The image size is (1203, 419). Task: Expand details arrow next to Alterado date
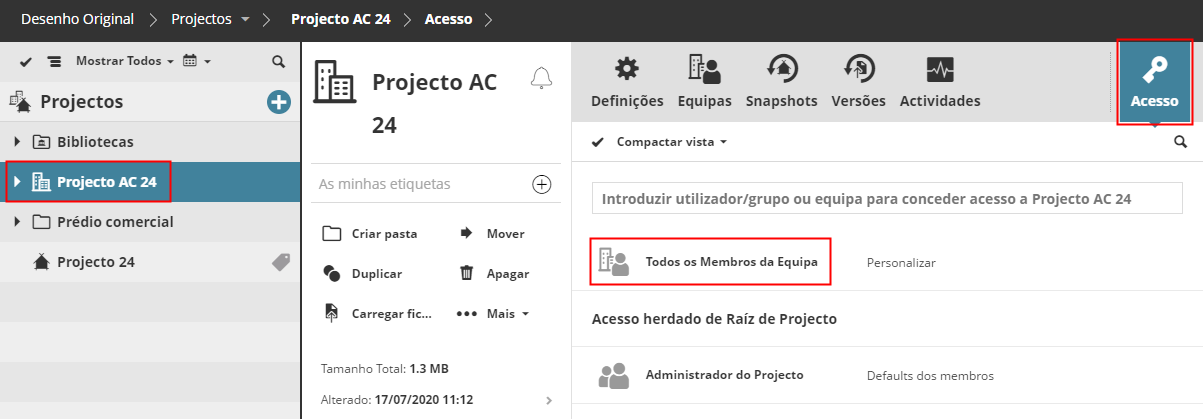548,400
